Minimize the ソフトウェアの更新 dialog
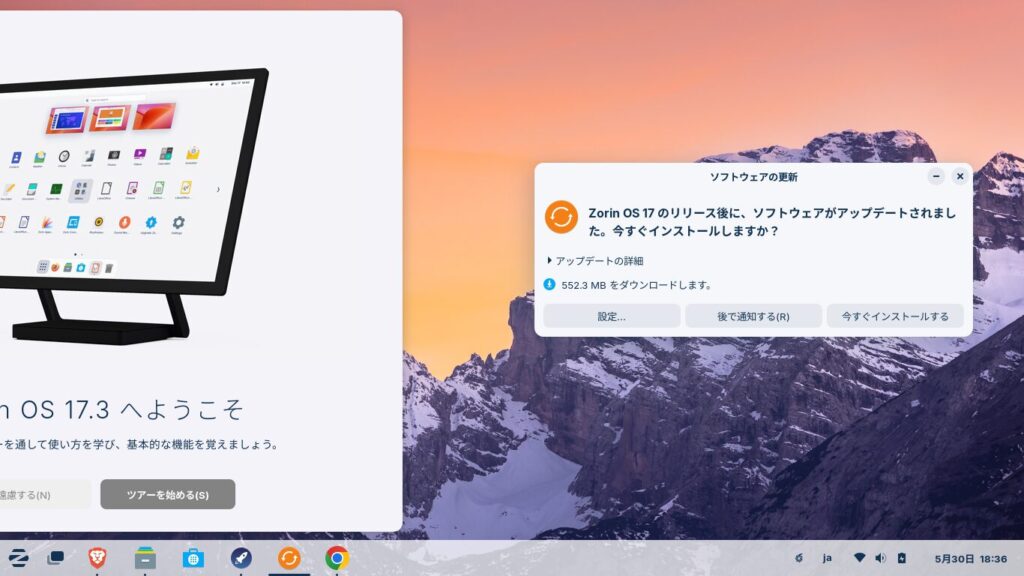Image resolution: width=1024 pixels, height=576 pixels. click(936, 176)
